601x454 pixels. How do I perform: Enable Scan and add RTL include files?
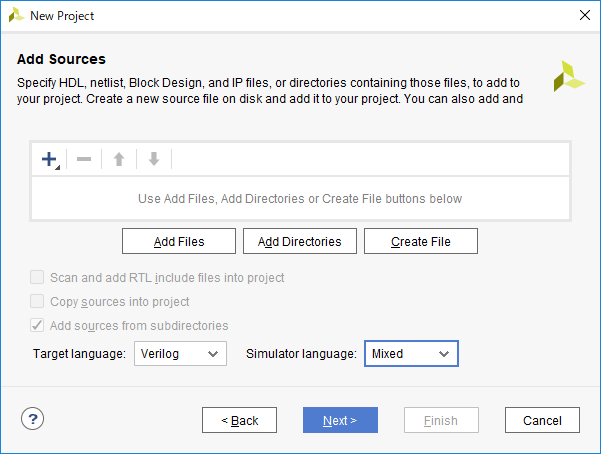38,277
